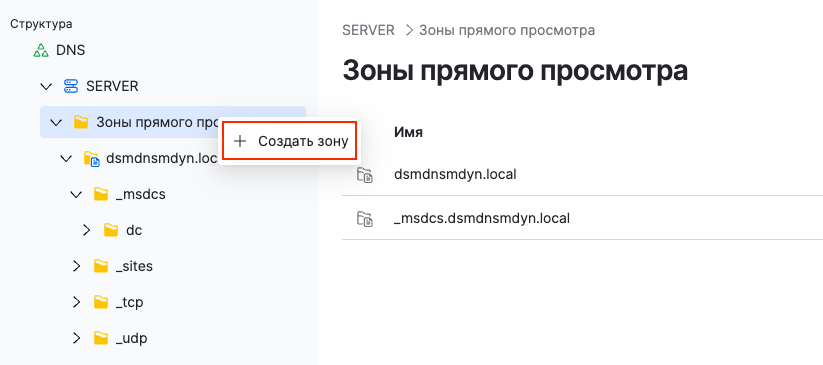Click the _tcp folder icon
Viewport: 823px width, 365px height.
101,302
